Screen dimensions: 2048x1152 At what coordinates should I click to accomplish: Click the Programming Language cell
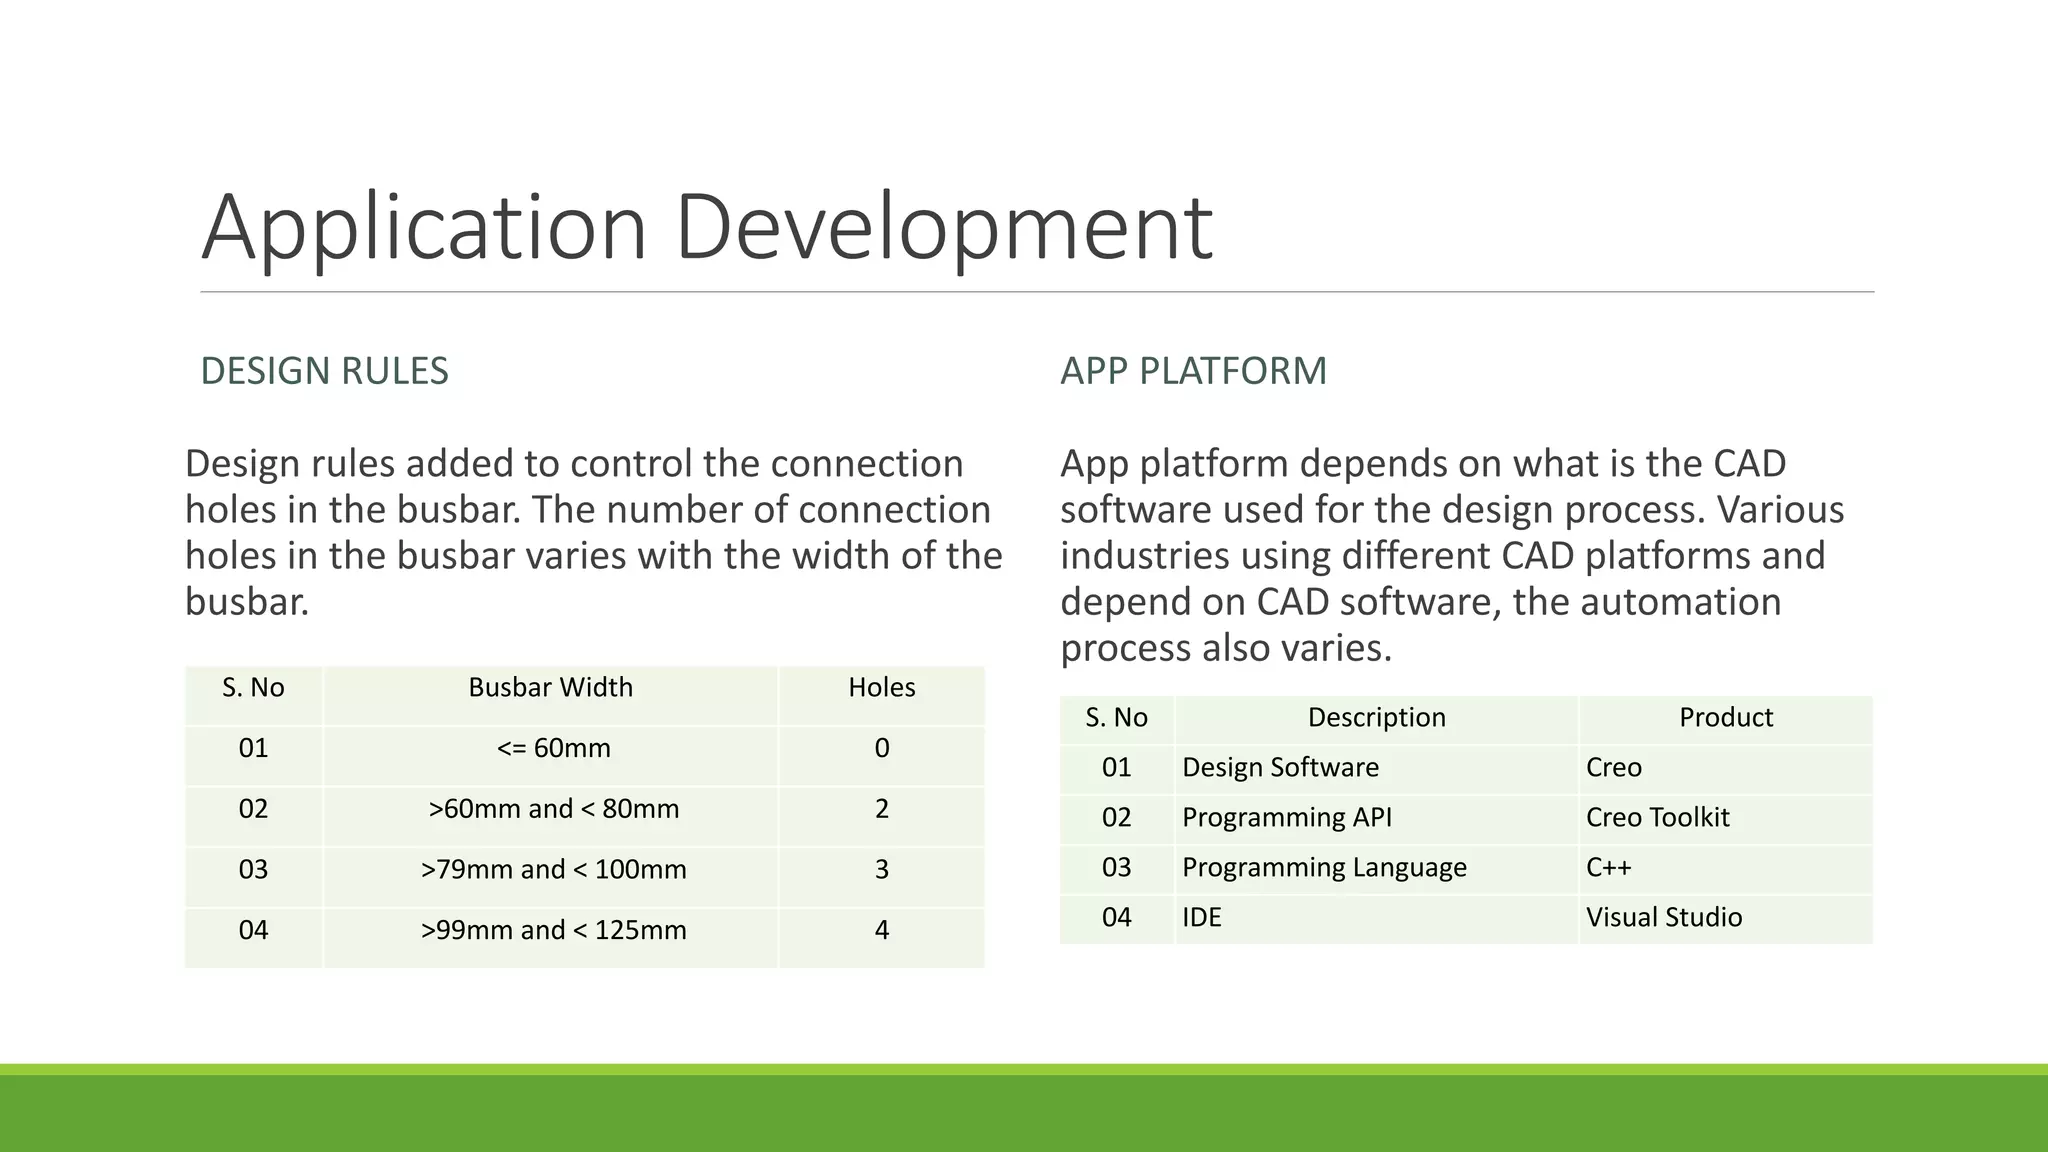coord(1323,868)
